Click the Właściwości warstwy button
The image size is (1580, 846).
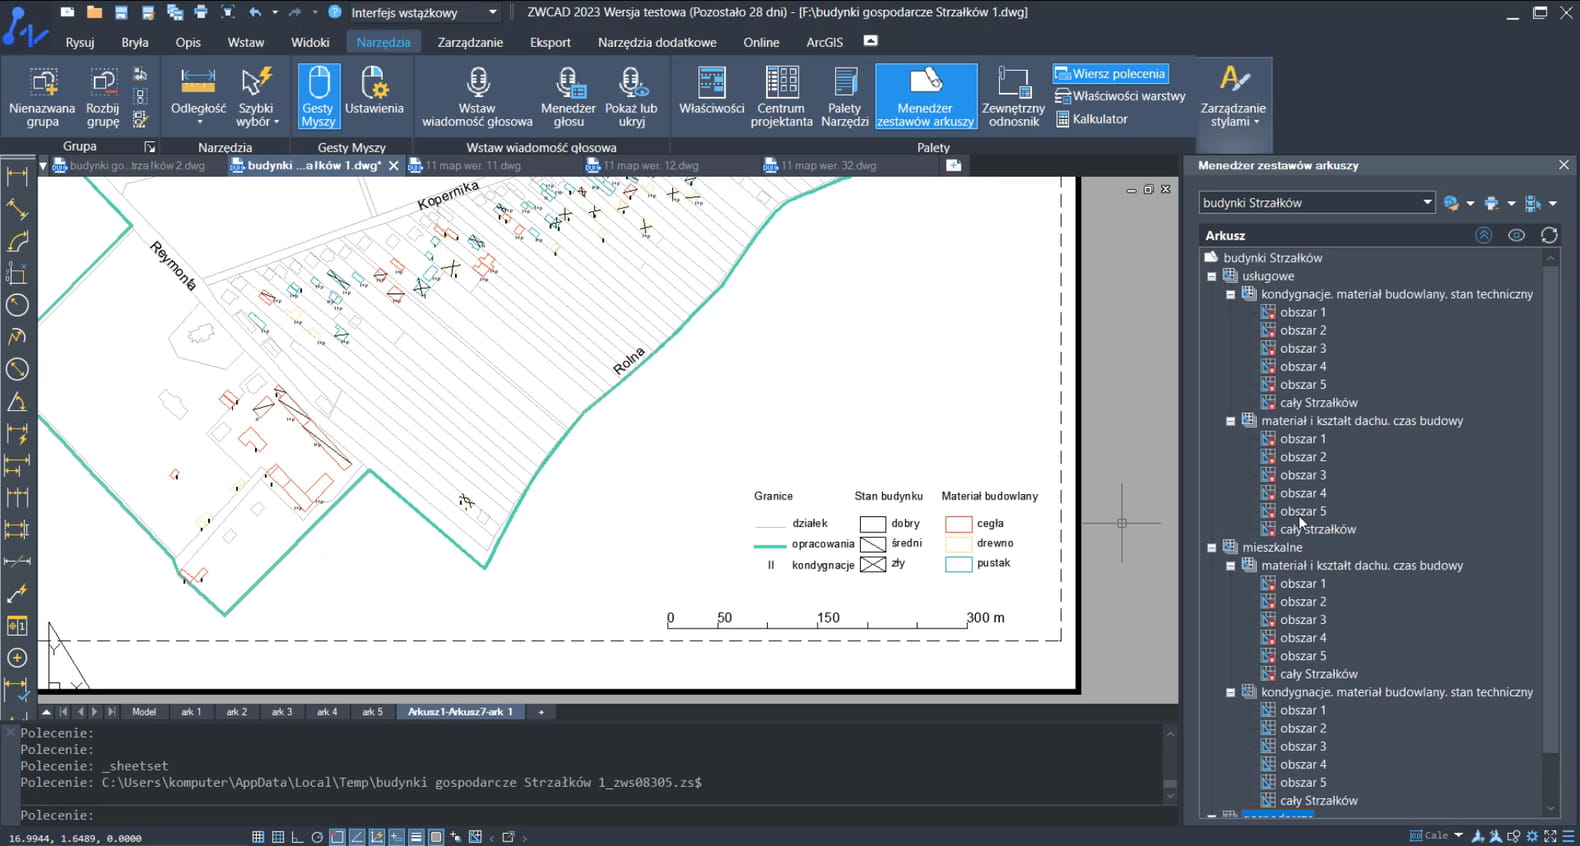[x=1119, y=96]
